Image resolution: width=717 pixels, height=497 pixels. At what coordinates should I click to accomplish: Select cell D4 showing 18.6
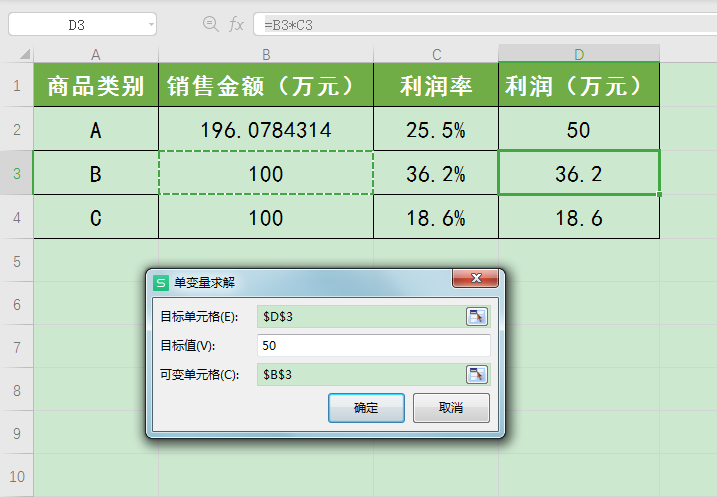pyautogui.click(x=579, y=217)
